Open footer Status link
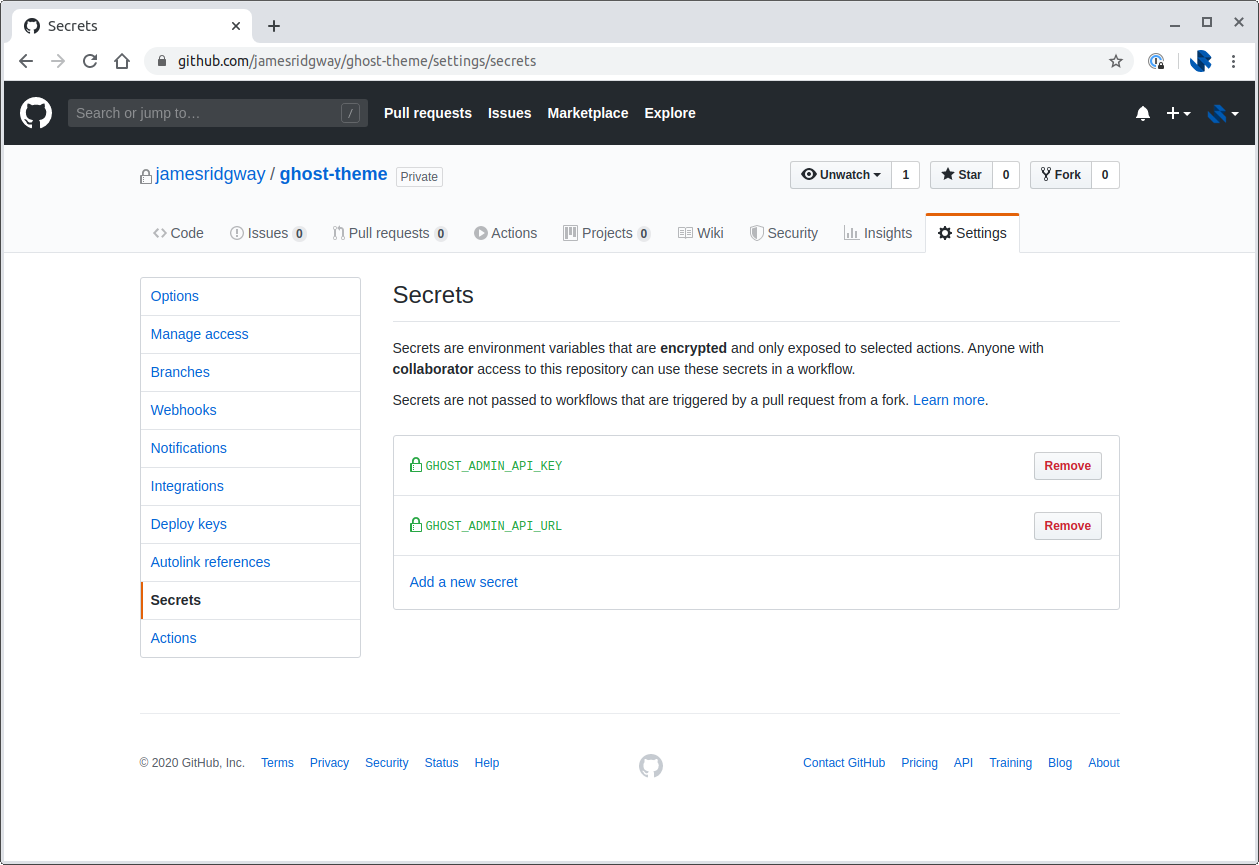Image resolution: width=1259 pixels, height=865 pixels. pyautogui.click(x=441, y=763)
